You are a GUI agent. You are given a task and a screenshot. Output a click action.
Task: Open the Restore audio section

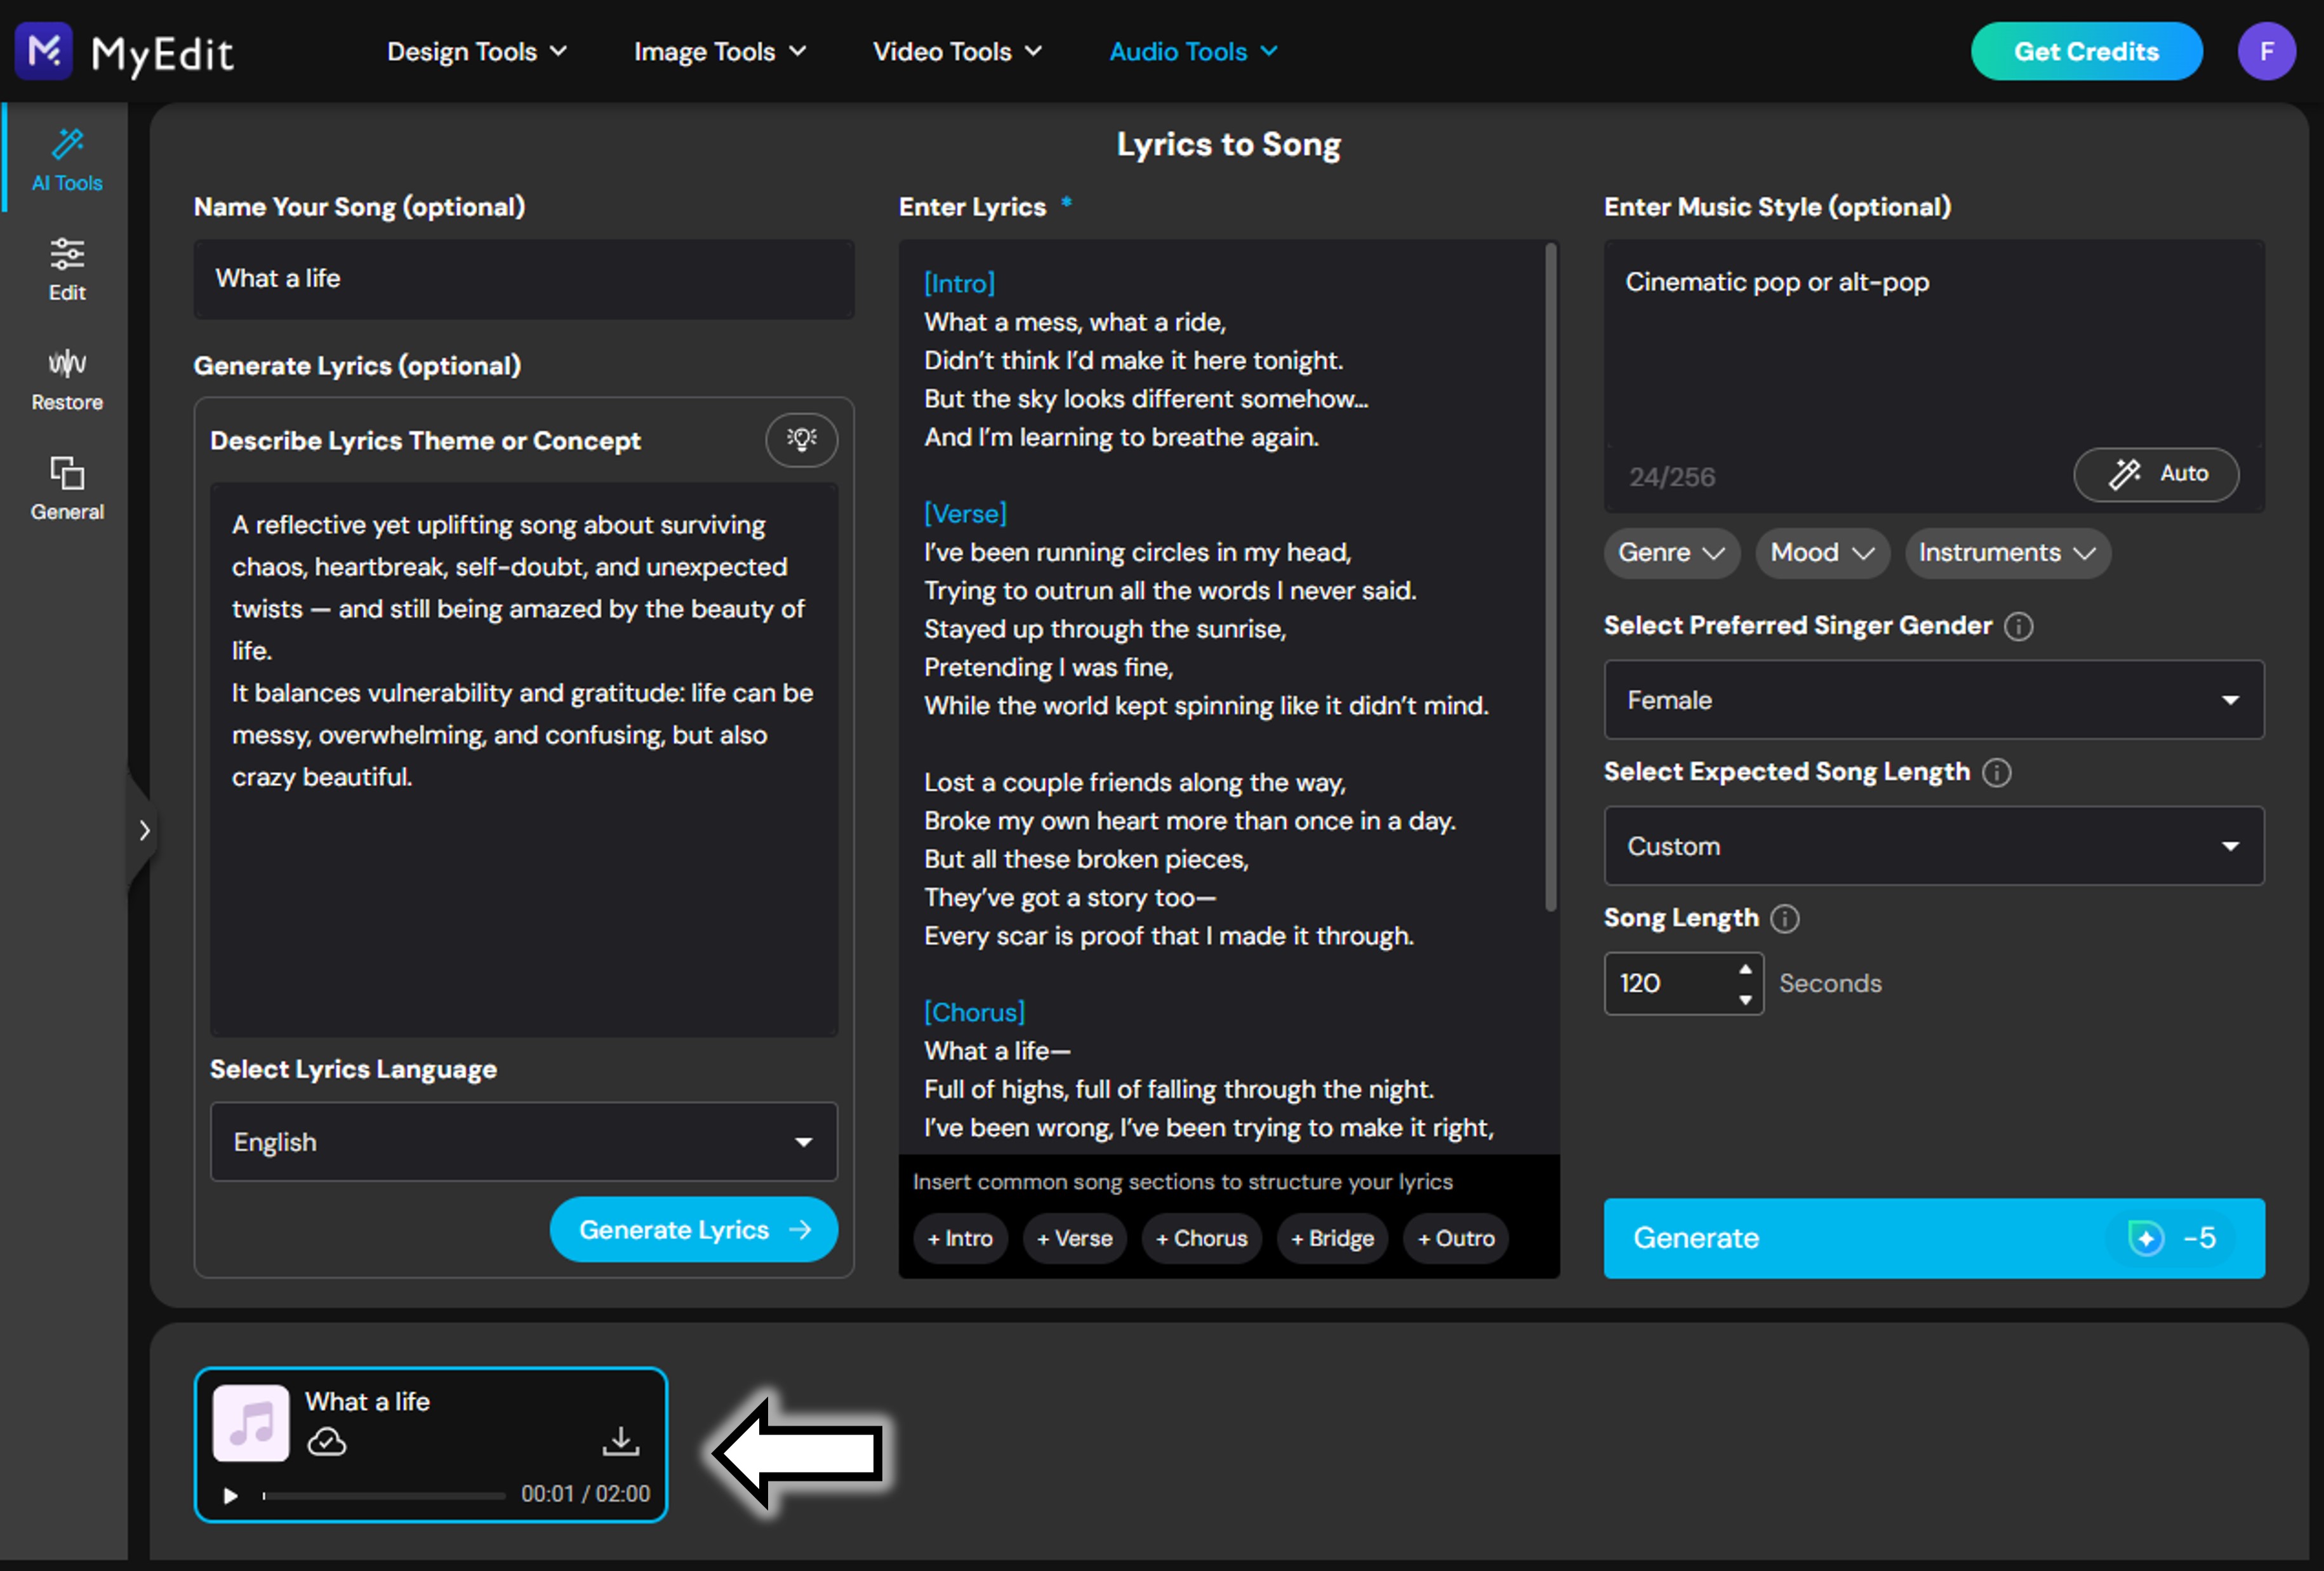66,379
